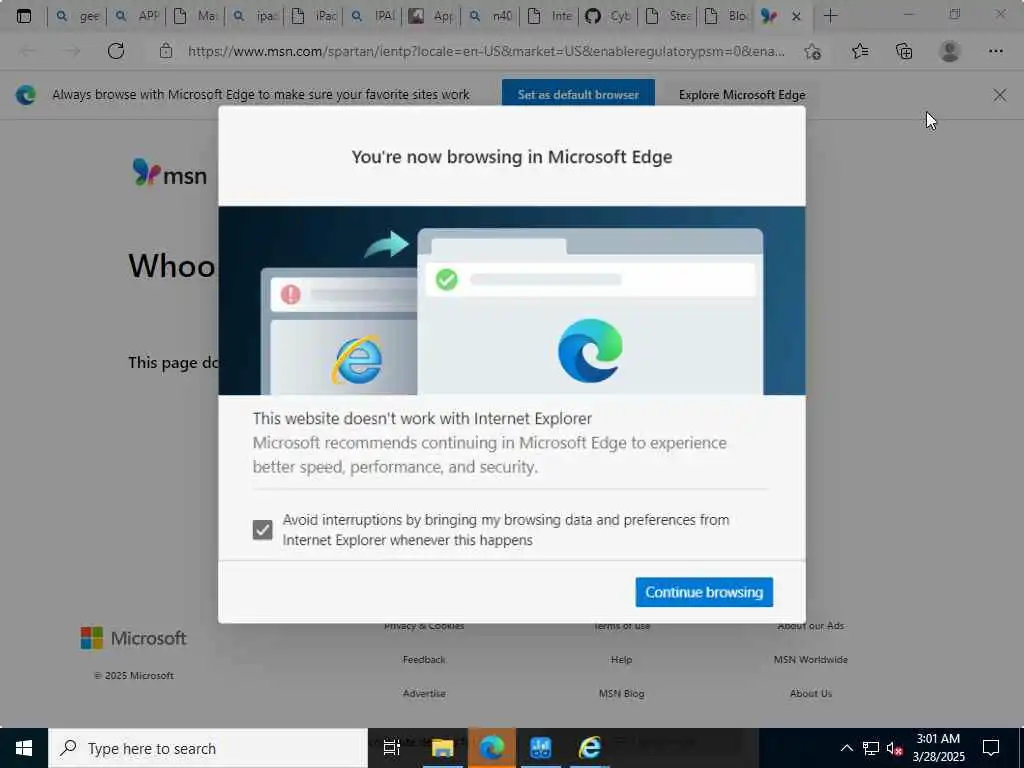Switch to the 'n40' search tab

tap(490, 16)
